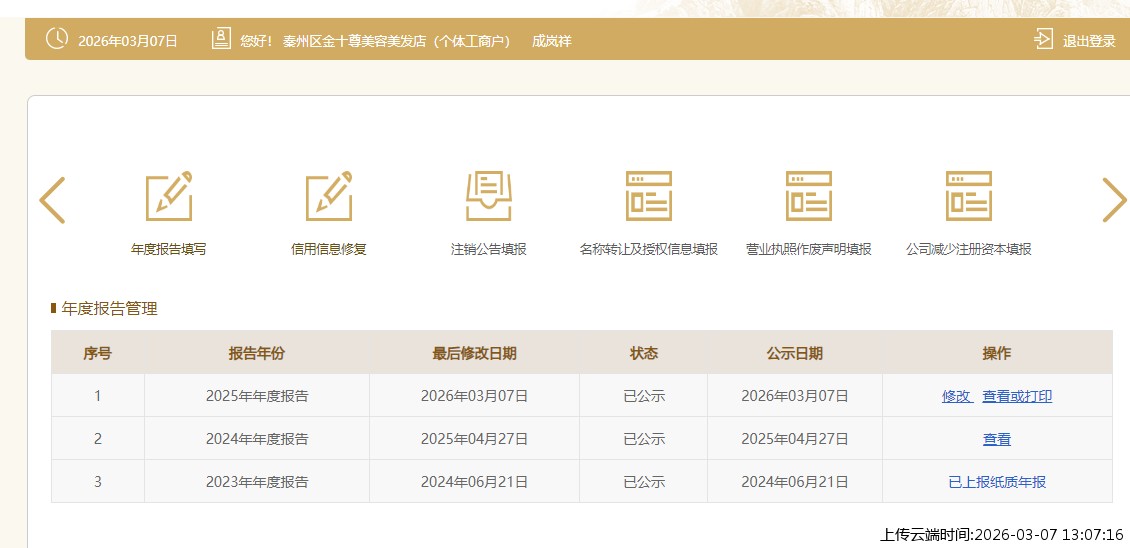The height and width of the screenshot is (548, 1130).
Task: Click 已上报纸质年报 in the 2023 row
Action: [997, 482]
